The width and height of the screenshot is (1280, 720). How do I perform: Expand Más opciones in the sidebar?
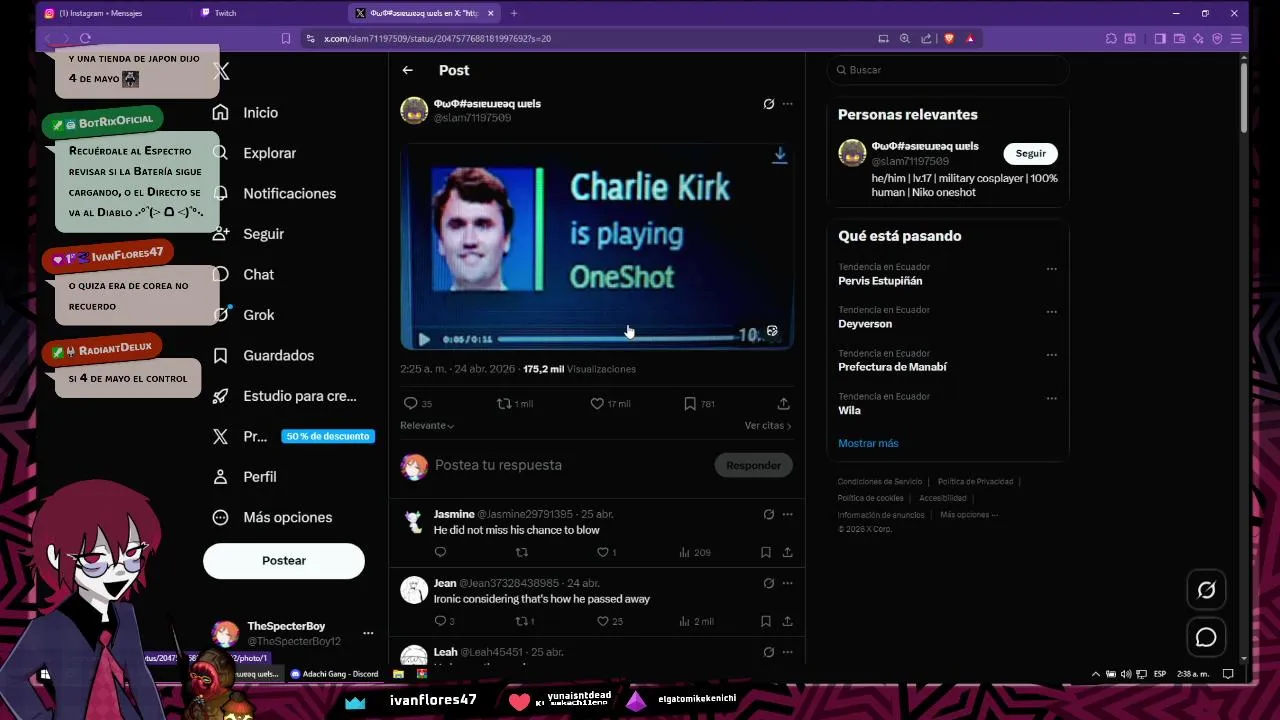286,517
